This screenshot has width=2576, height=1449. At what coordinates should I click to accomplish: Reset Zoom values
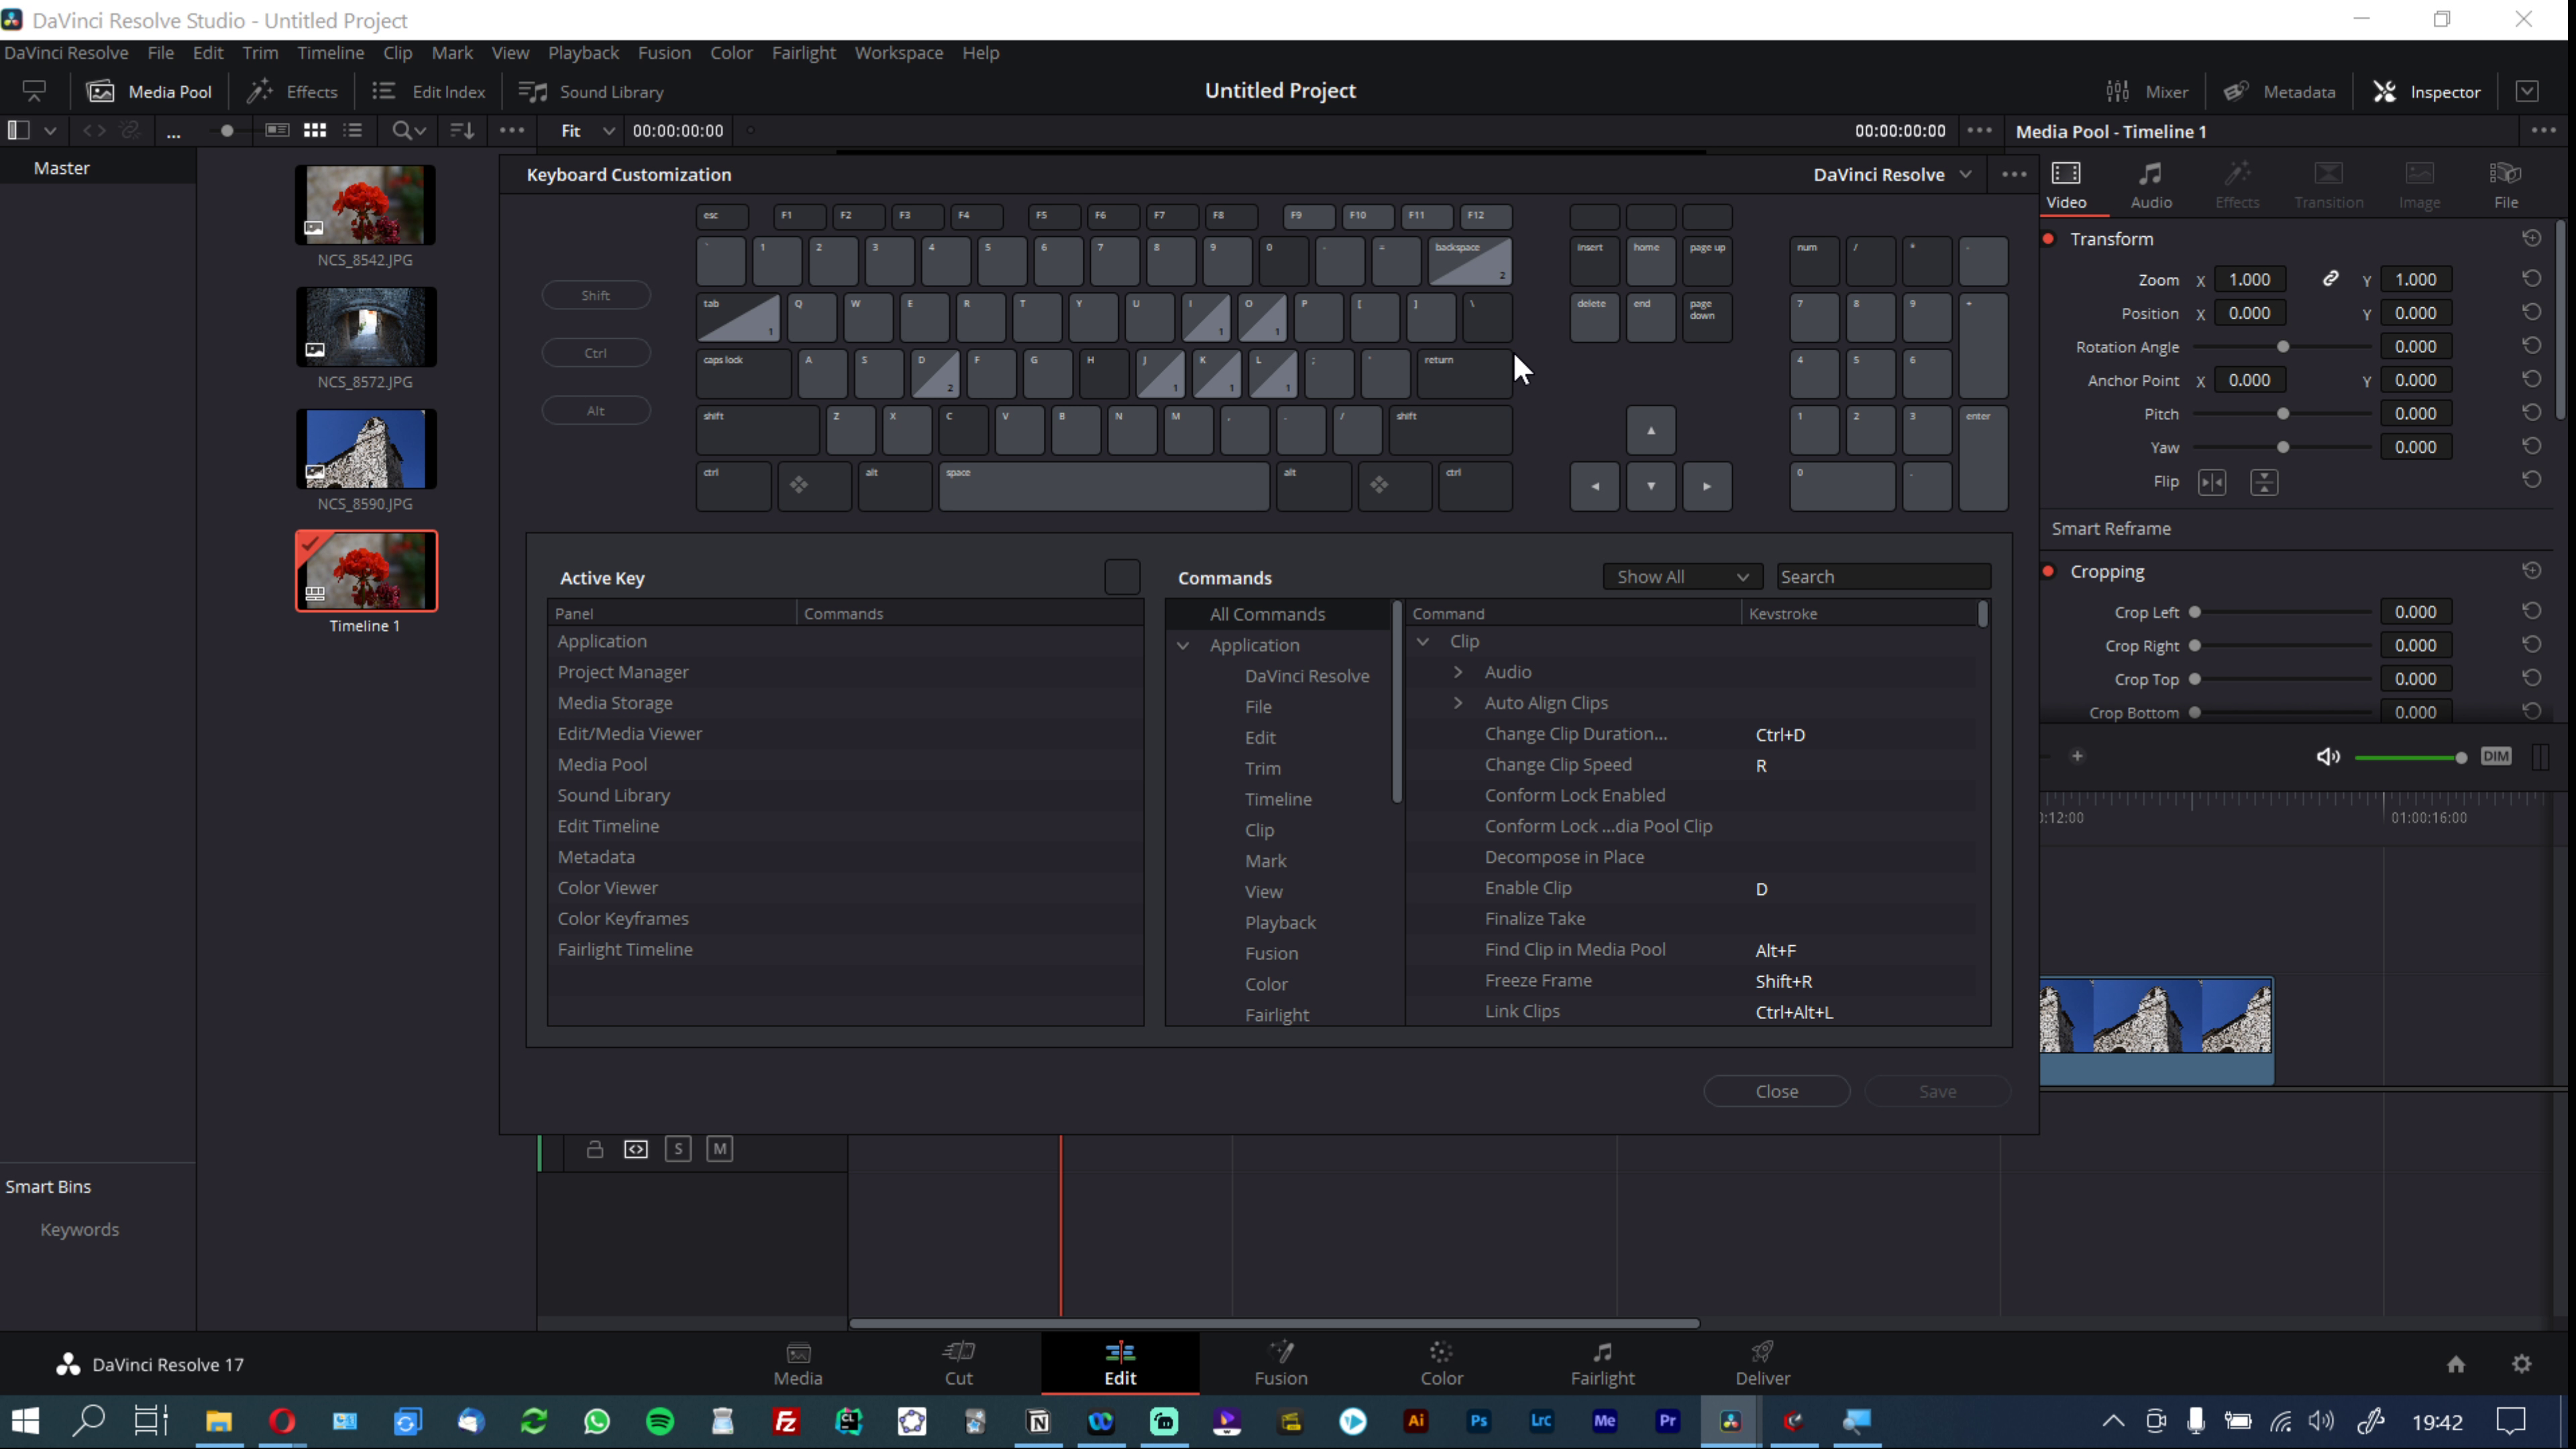pos(2531,279)
